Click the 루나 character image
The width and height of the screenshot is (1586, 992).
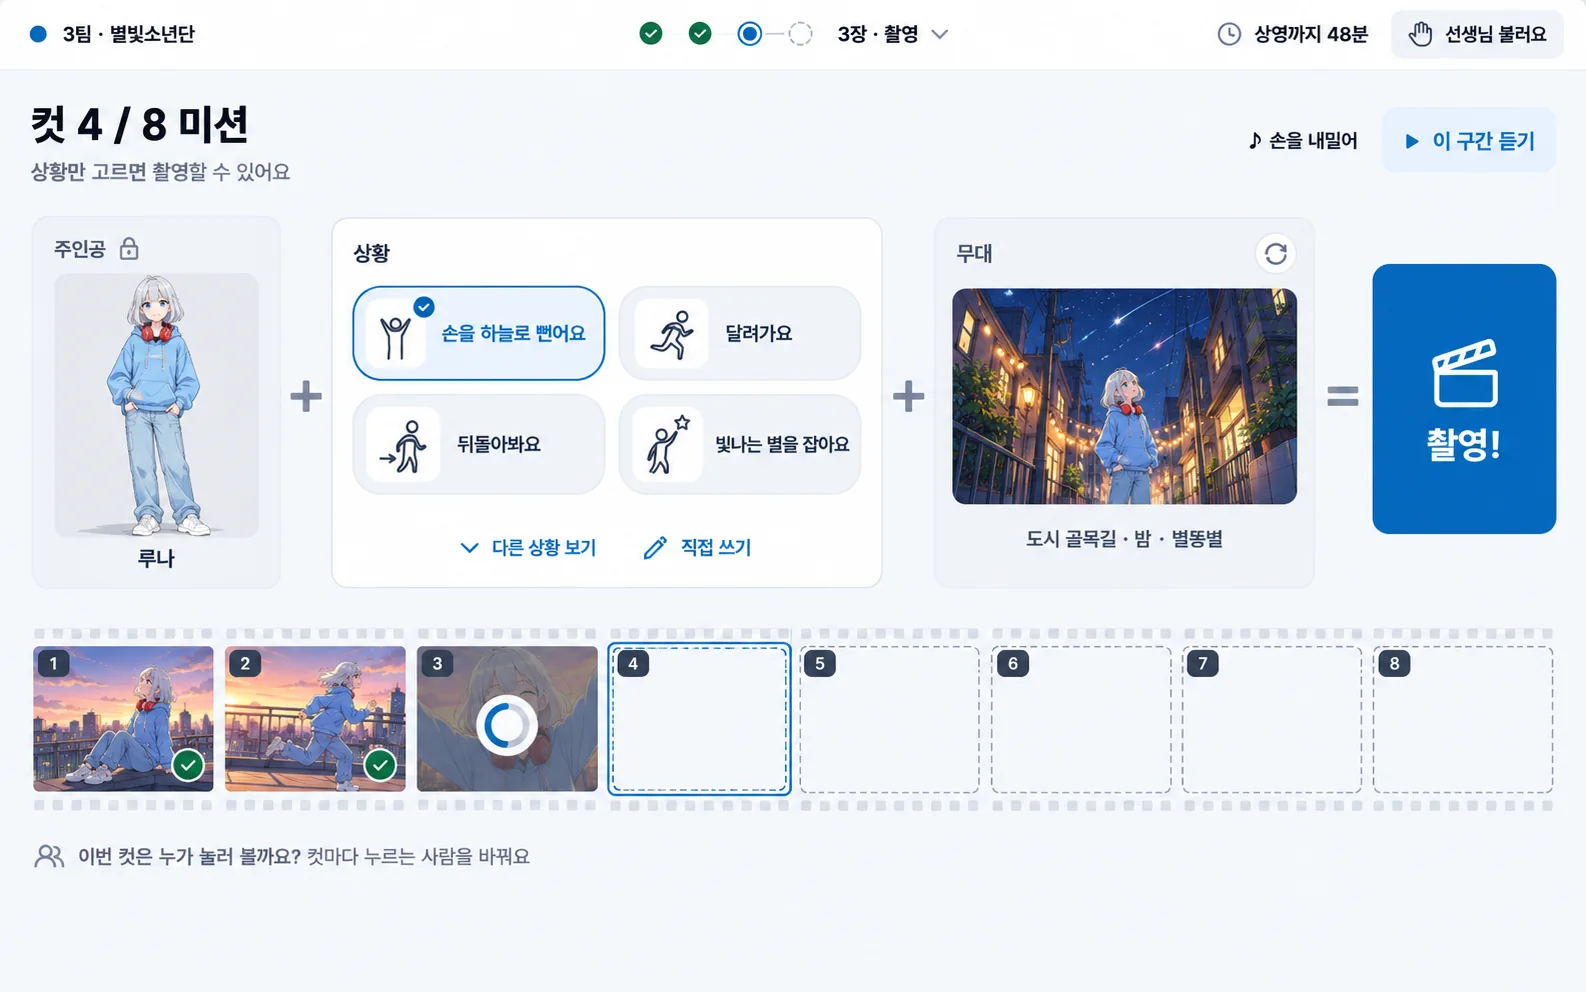point(156,405)
